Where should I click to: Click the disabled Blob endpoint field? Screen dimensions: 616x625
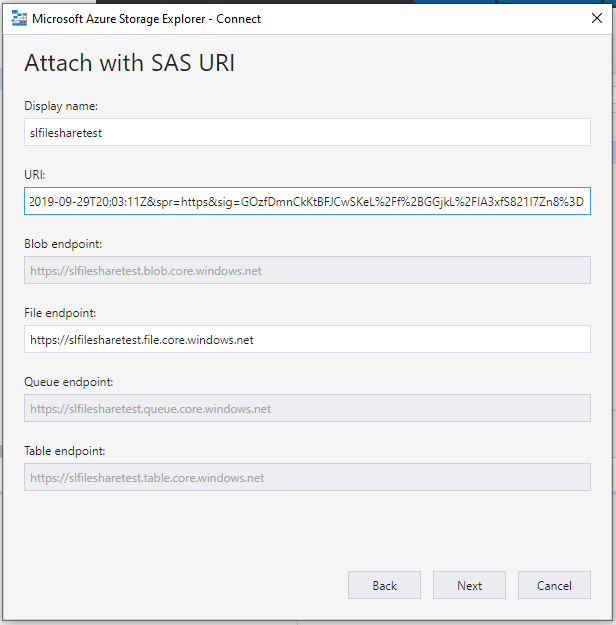point(307,270)
